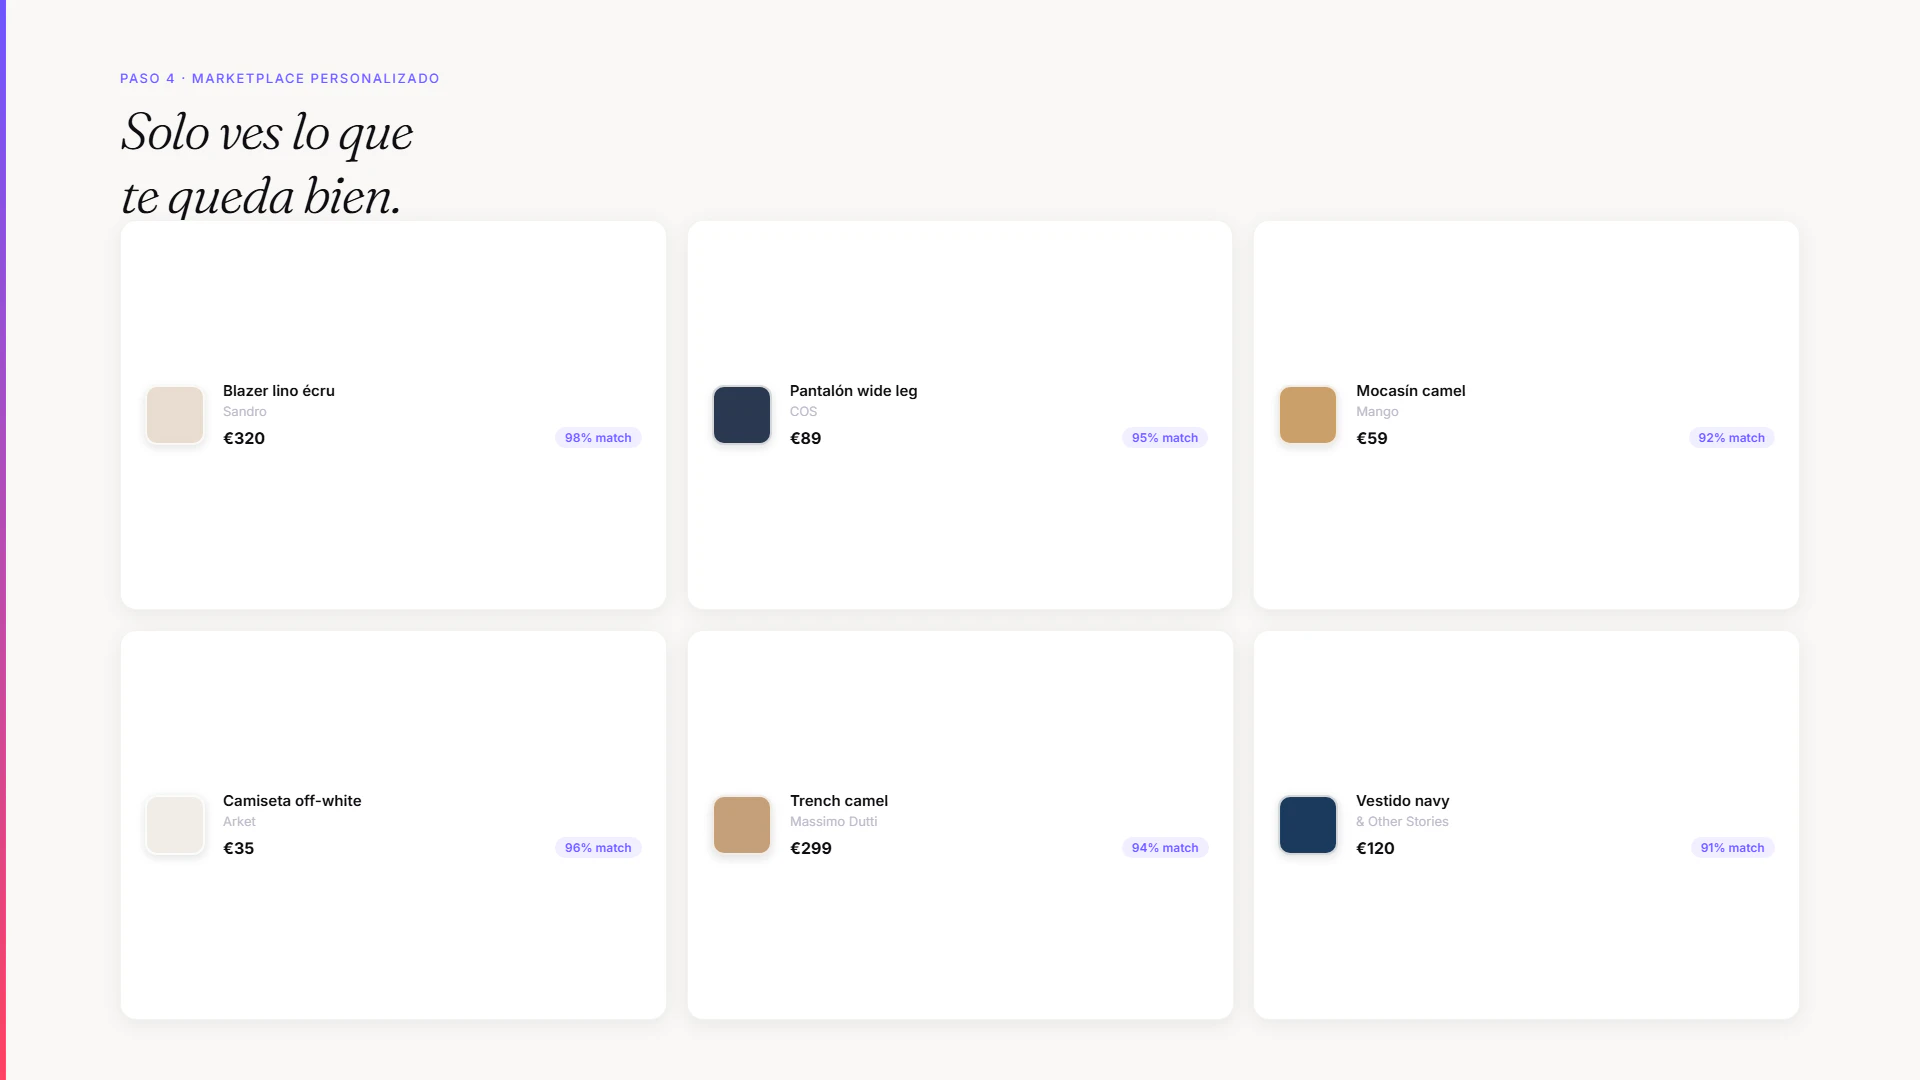Click the camel swatch for Mocasín camel
This screenshot has width=1920, height=1080.
click(x=1308, y=415)
